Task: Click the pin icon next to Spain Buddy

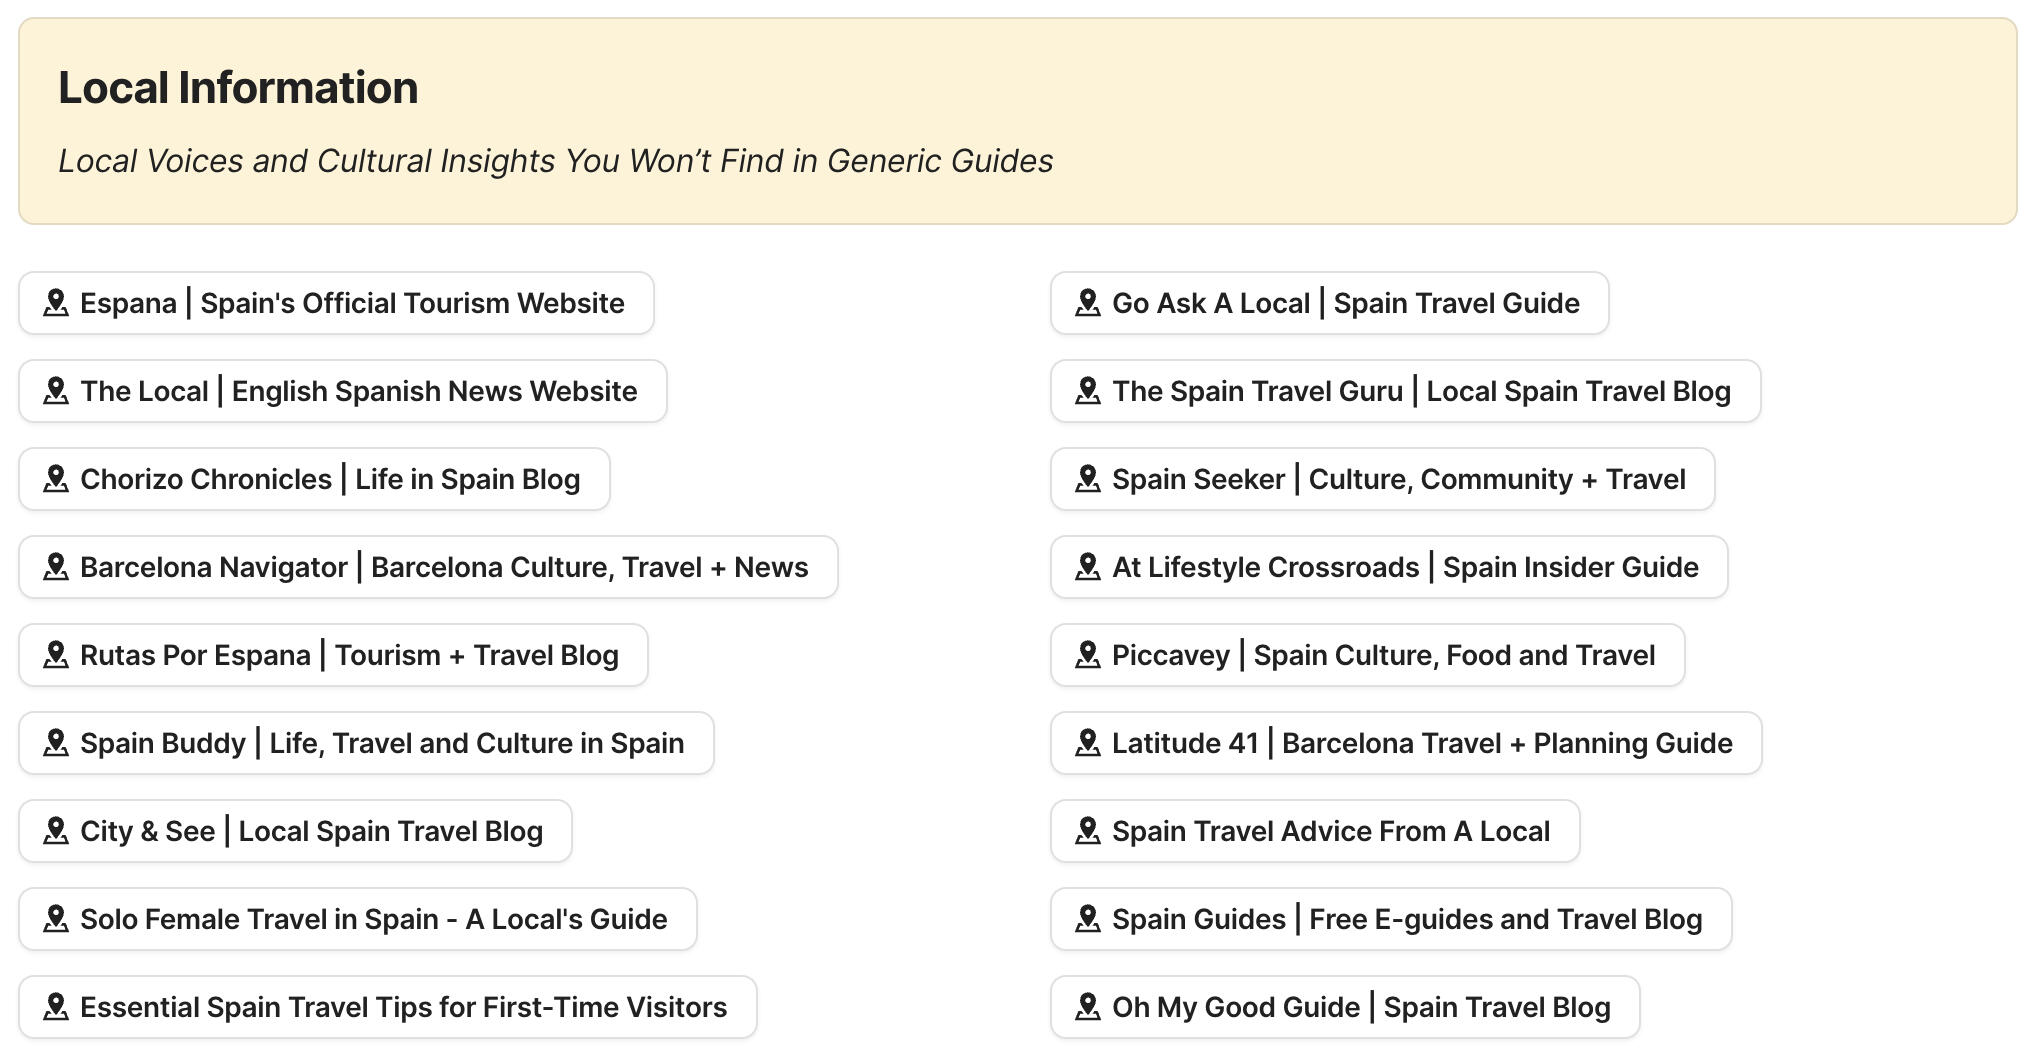Action: [x=57, y=743]
